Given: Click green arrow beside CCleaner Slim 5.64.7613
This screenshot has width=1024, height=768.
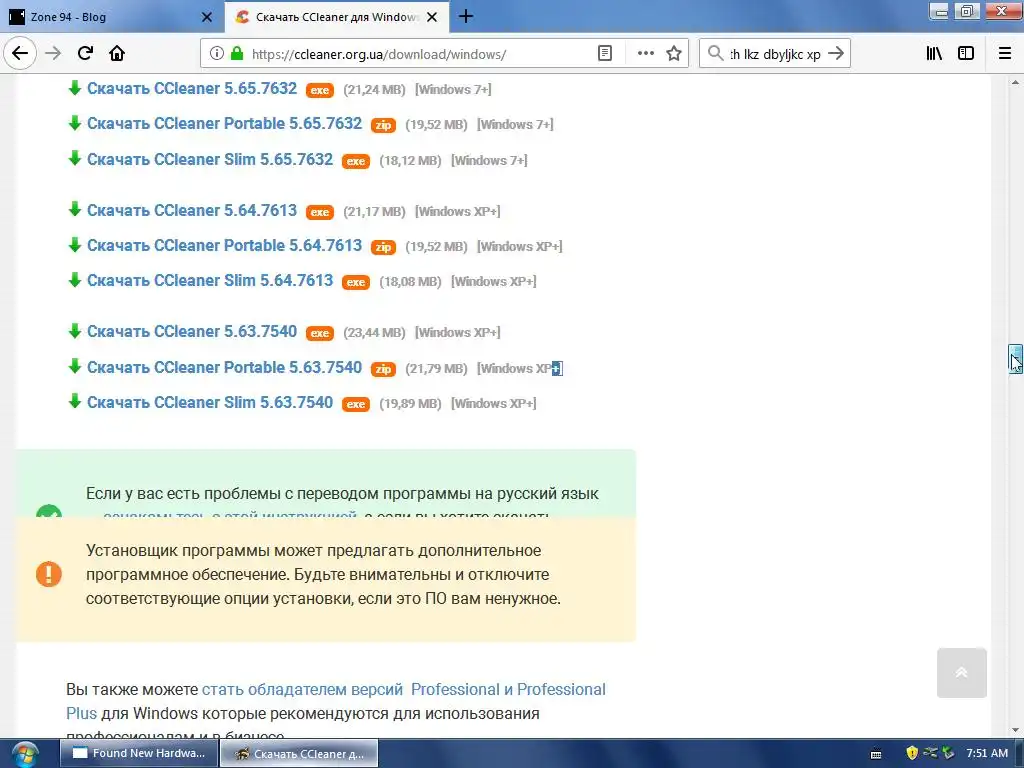Looking at the screenshot, I should click(x=74, y=280).
